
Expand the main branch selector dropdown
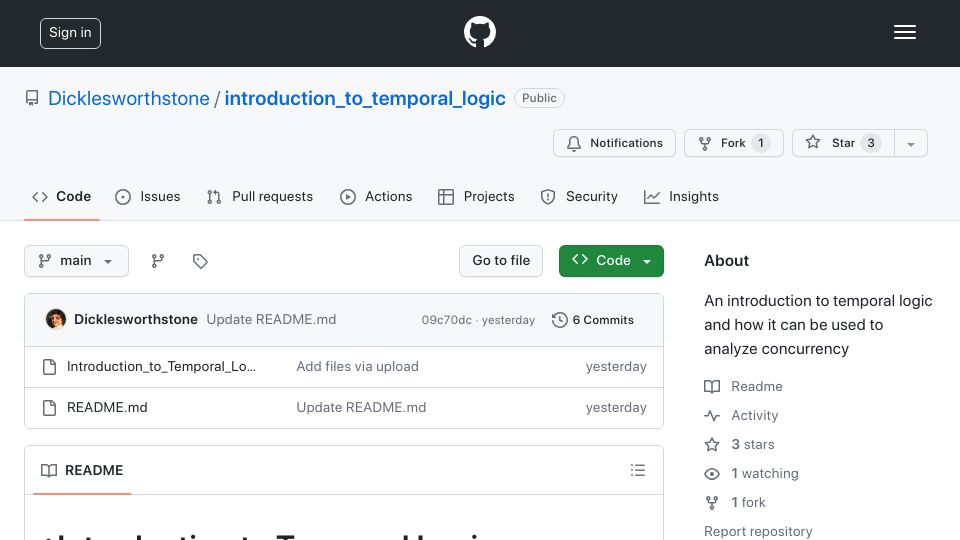pos(77,261)
